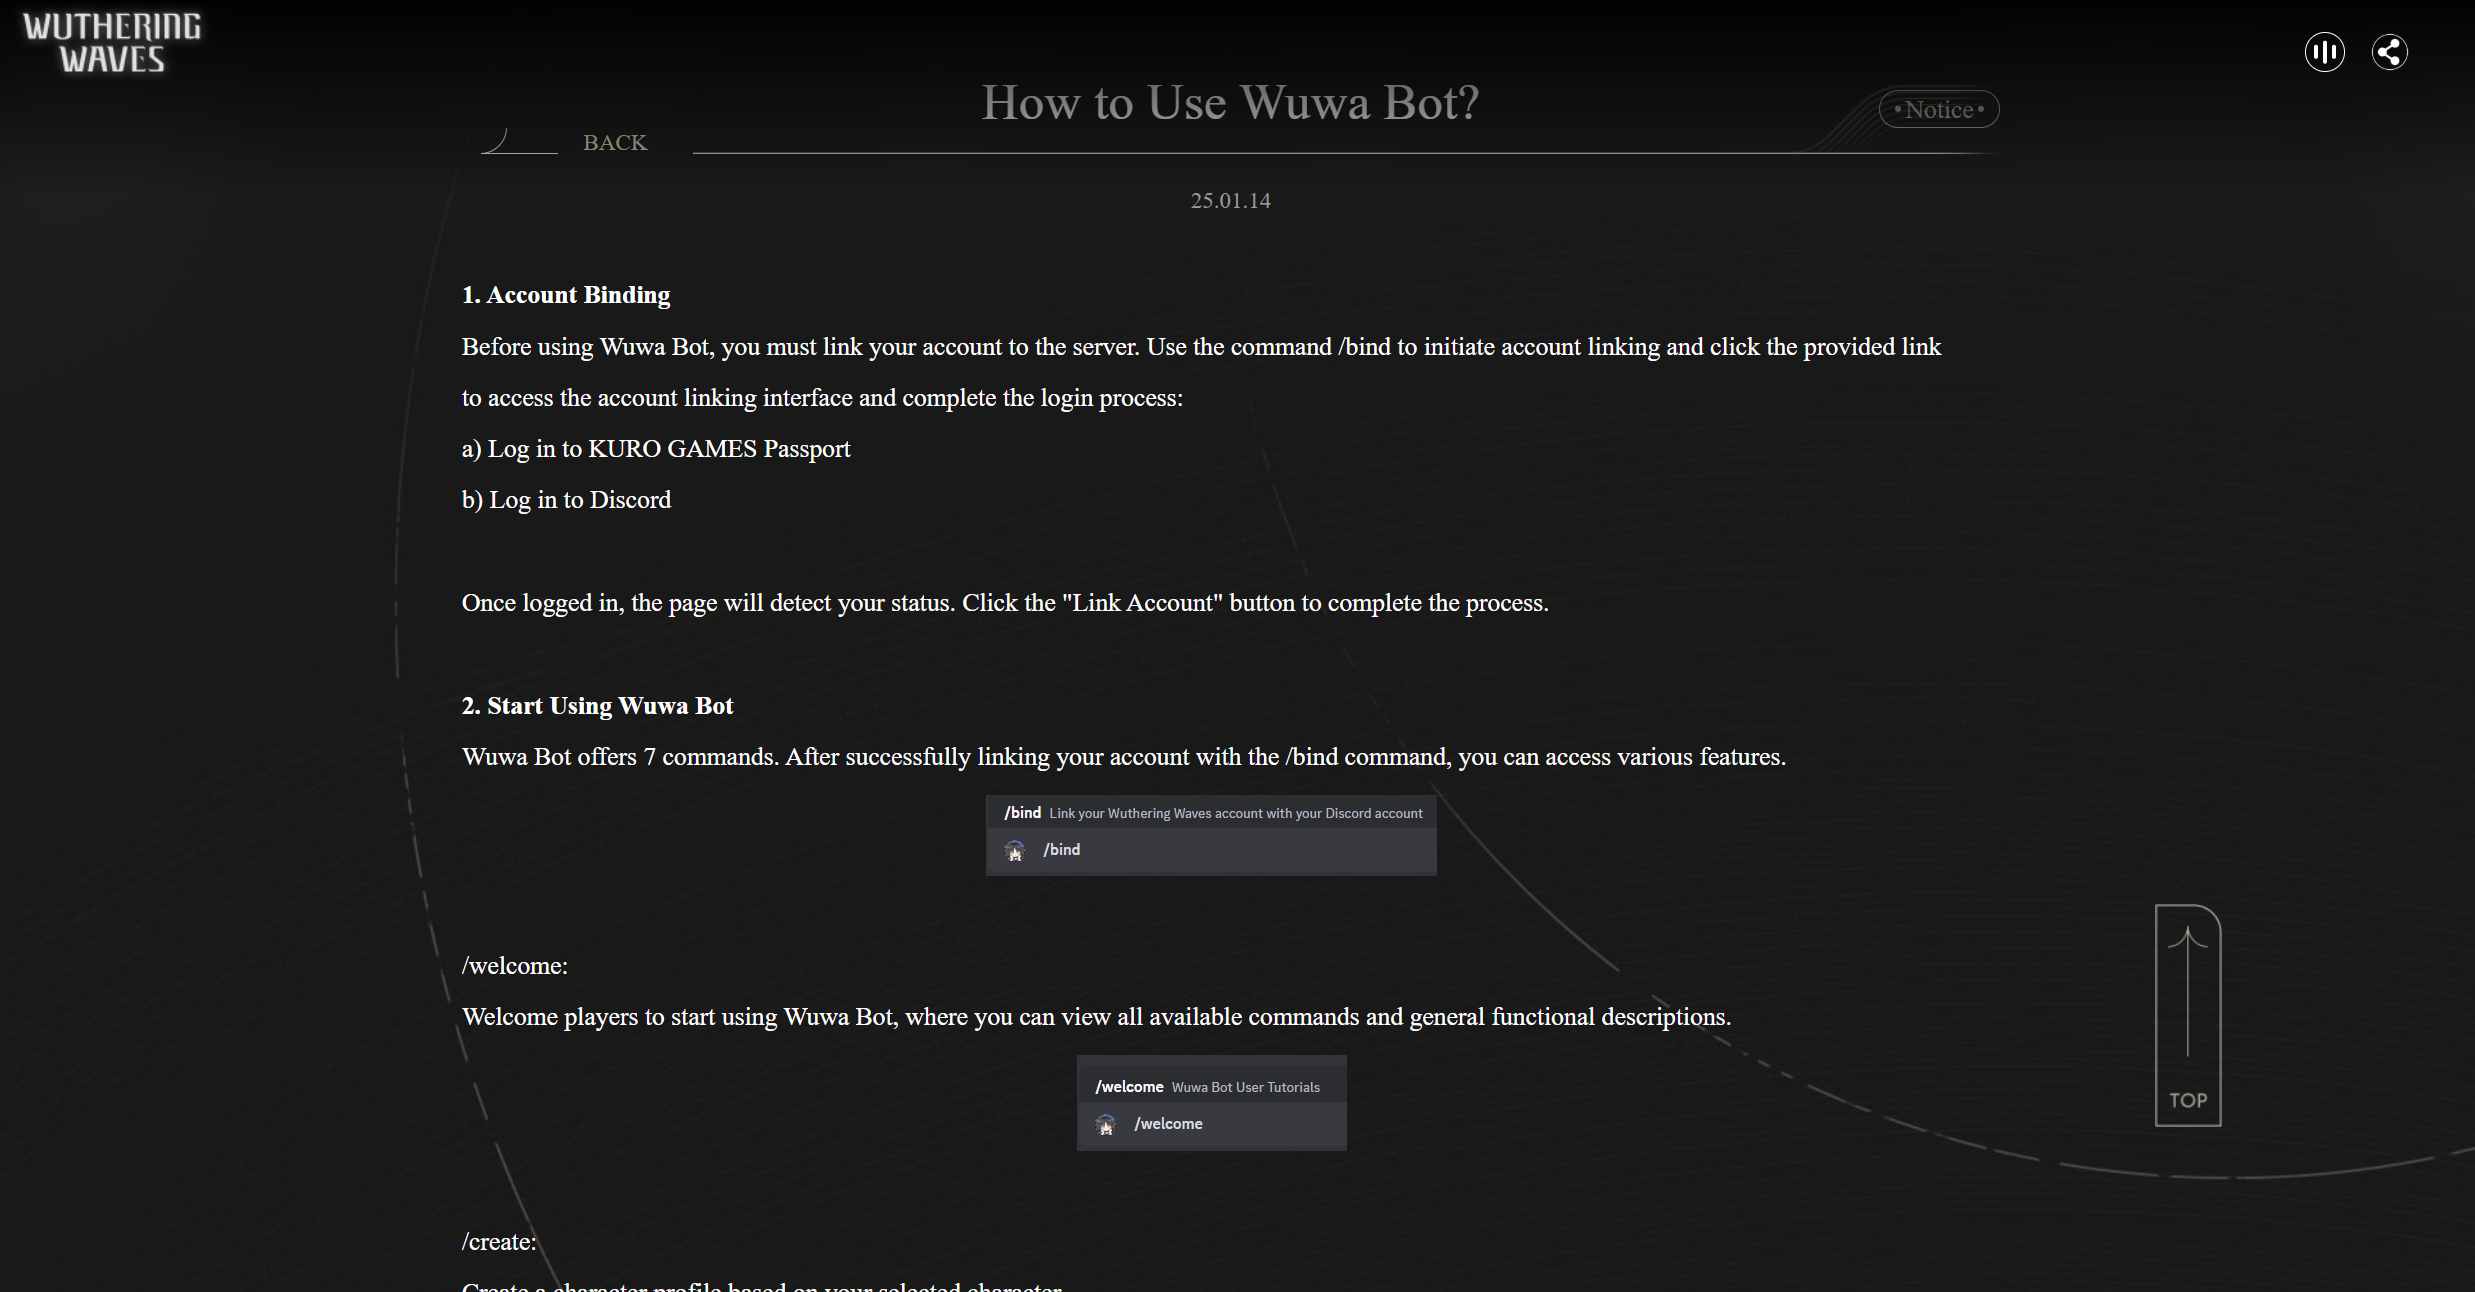This screenshot has width=2475, height=1292.
Task: Open the share icon menu
Action: pyautogui.click(x=2389, y=52)
